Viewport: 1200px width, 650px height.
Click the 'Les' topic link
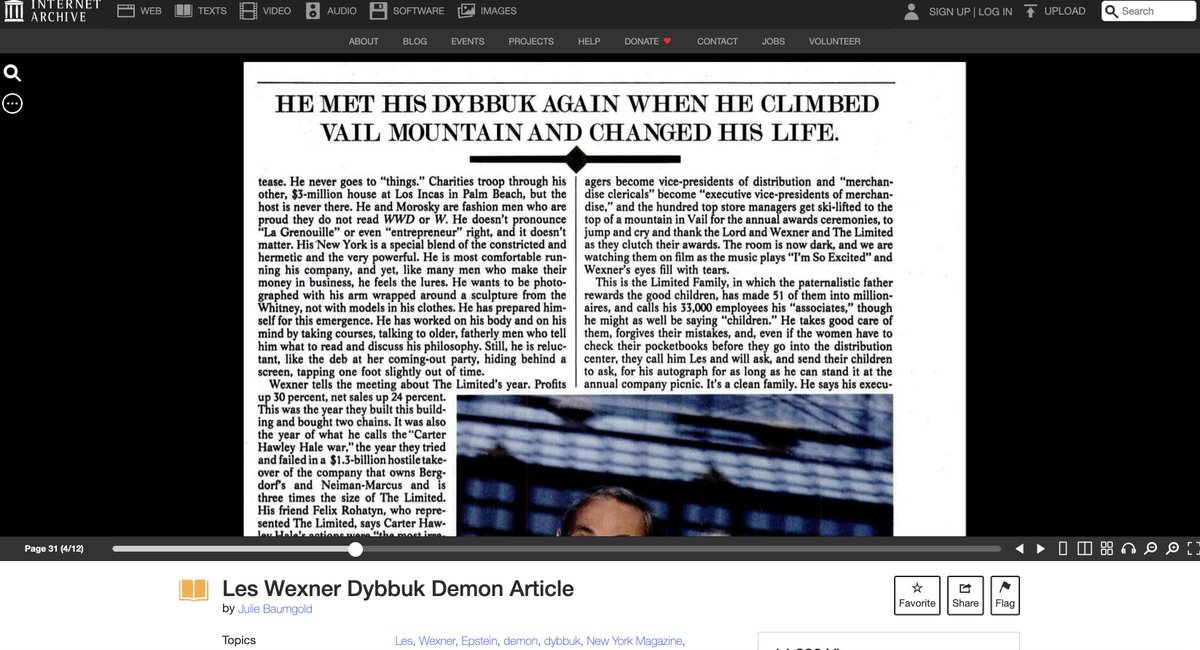404,641
